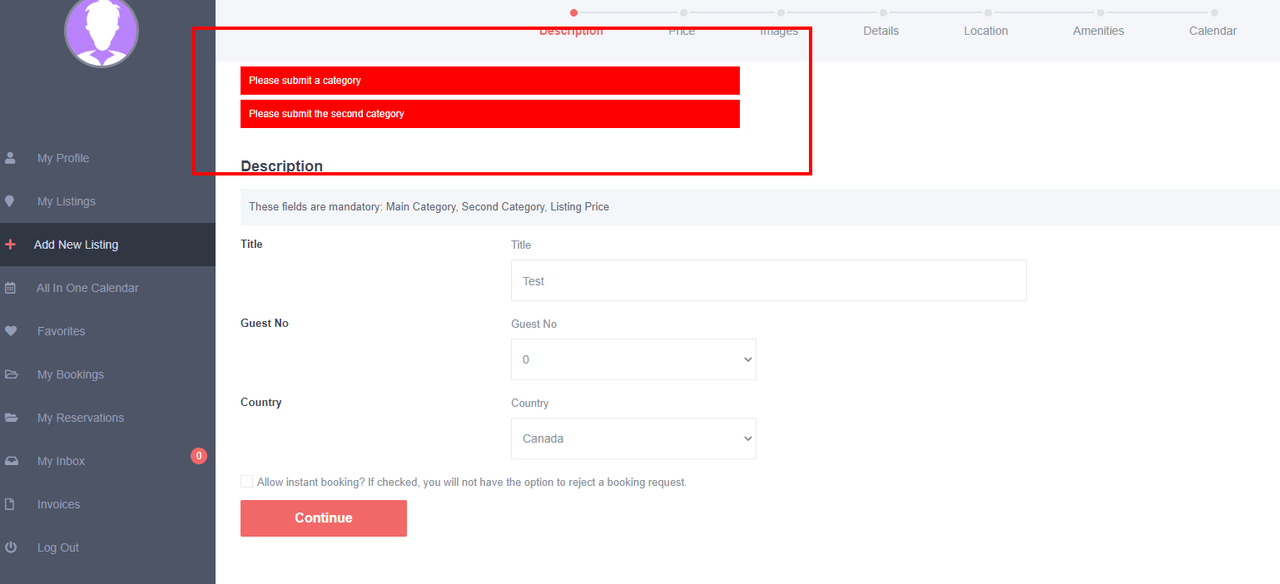Click the map pin icon beside My Listings
The height and width of the screenshot is (584, 1280).
click(10, 201)
